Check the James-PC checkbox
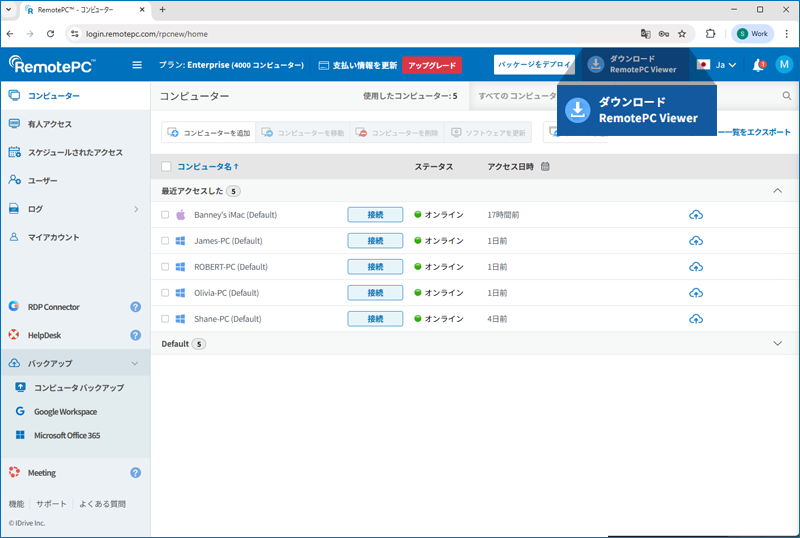 pos(165,241)
